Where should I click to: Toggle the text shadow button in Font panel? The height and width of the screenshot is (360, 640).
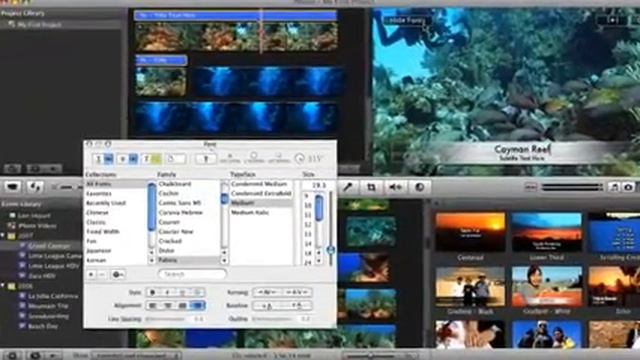(206, 158)
